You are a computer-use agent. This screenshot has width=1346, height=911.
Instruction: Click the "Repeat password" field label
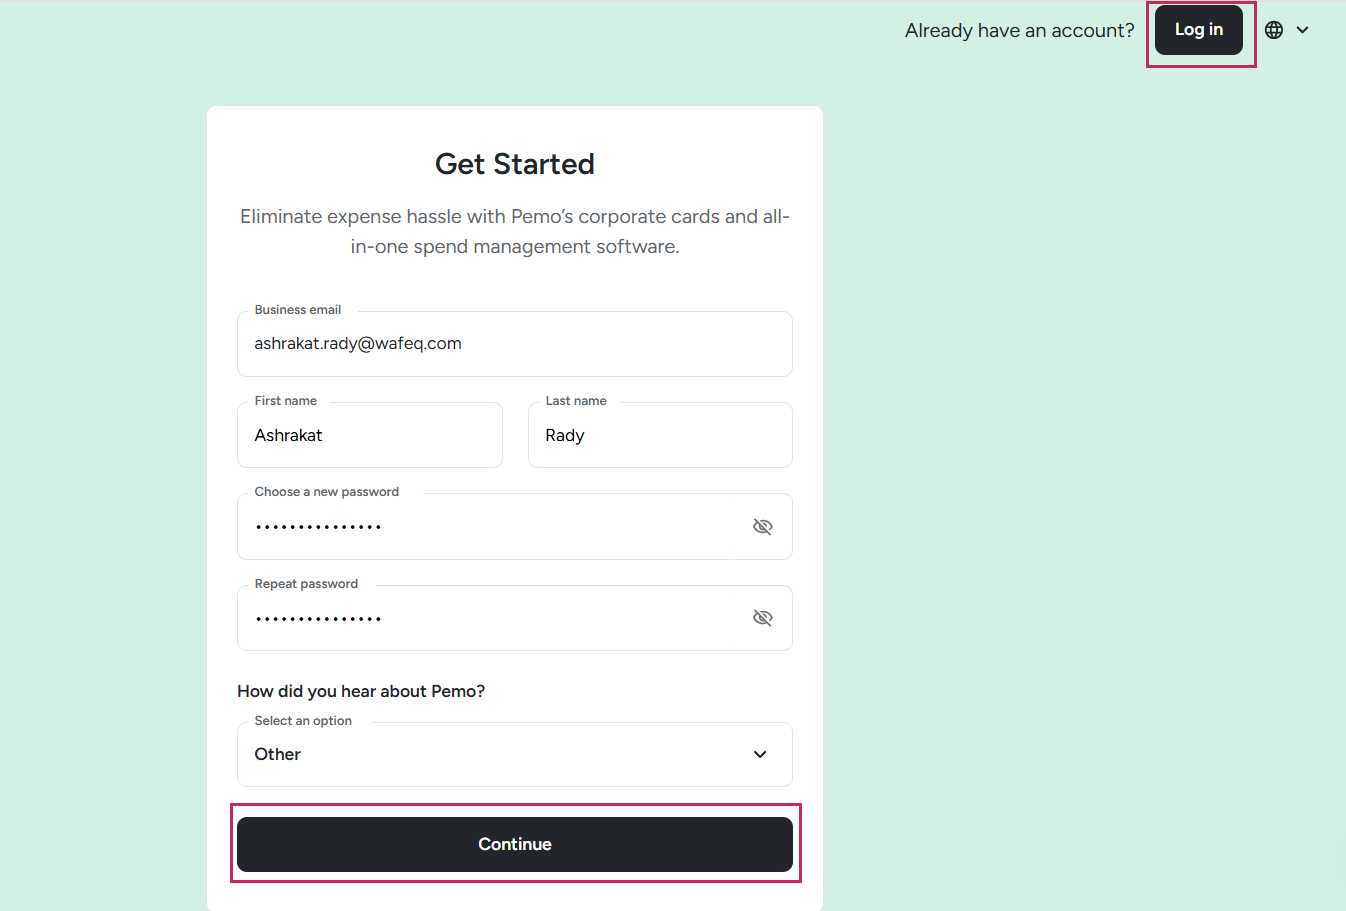[306, 584]
